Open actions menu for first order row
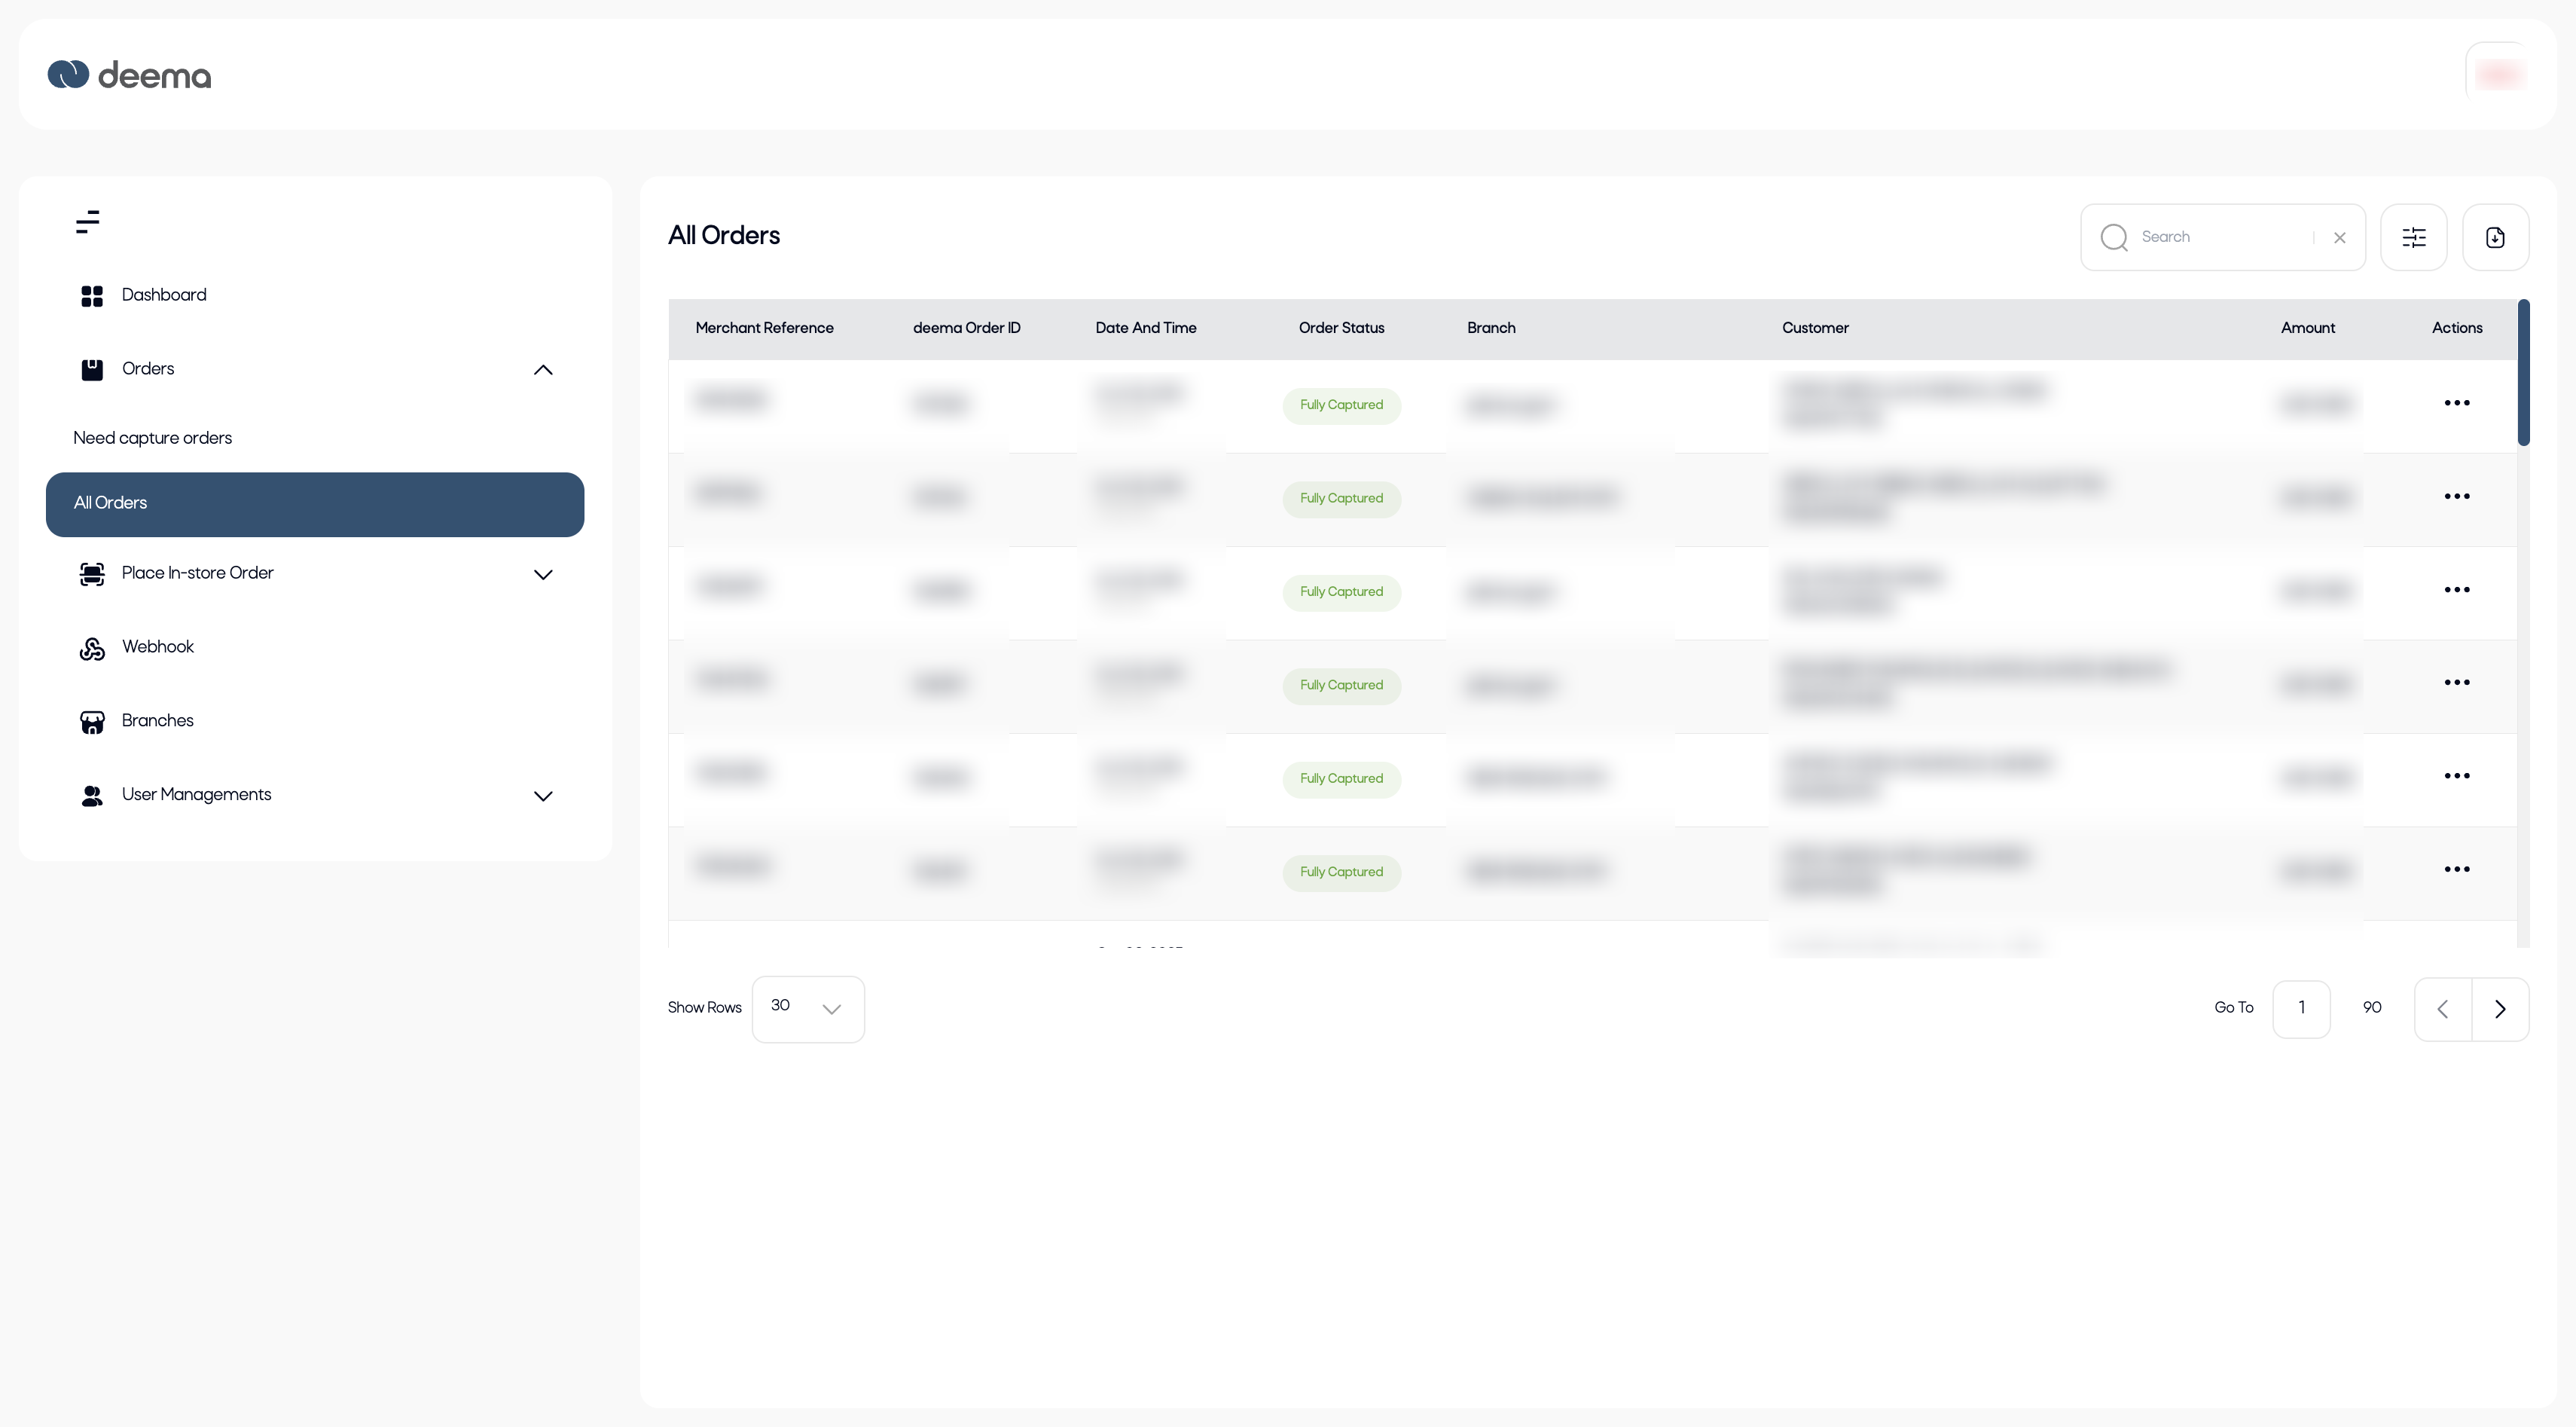Viewport: 2576px width, 1427px height. tap(2456, 403)
